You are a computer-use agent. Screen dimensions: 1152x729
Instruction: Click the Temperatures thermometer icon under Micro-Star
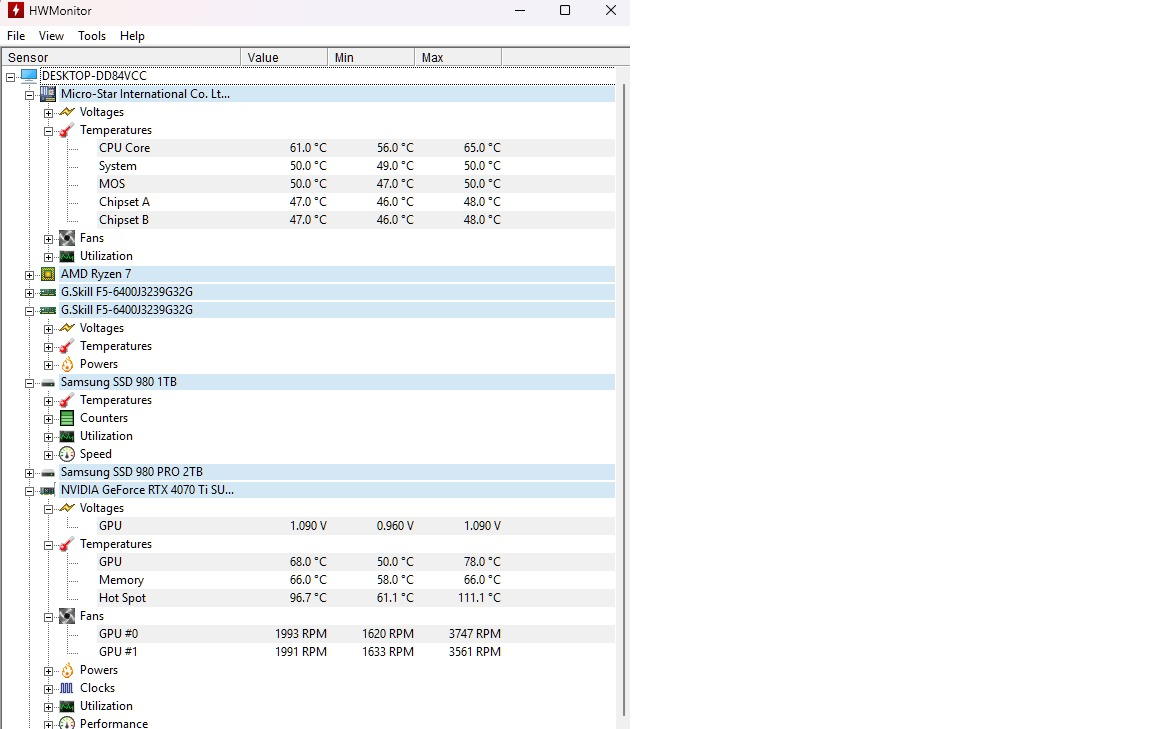67,130
